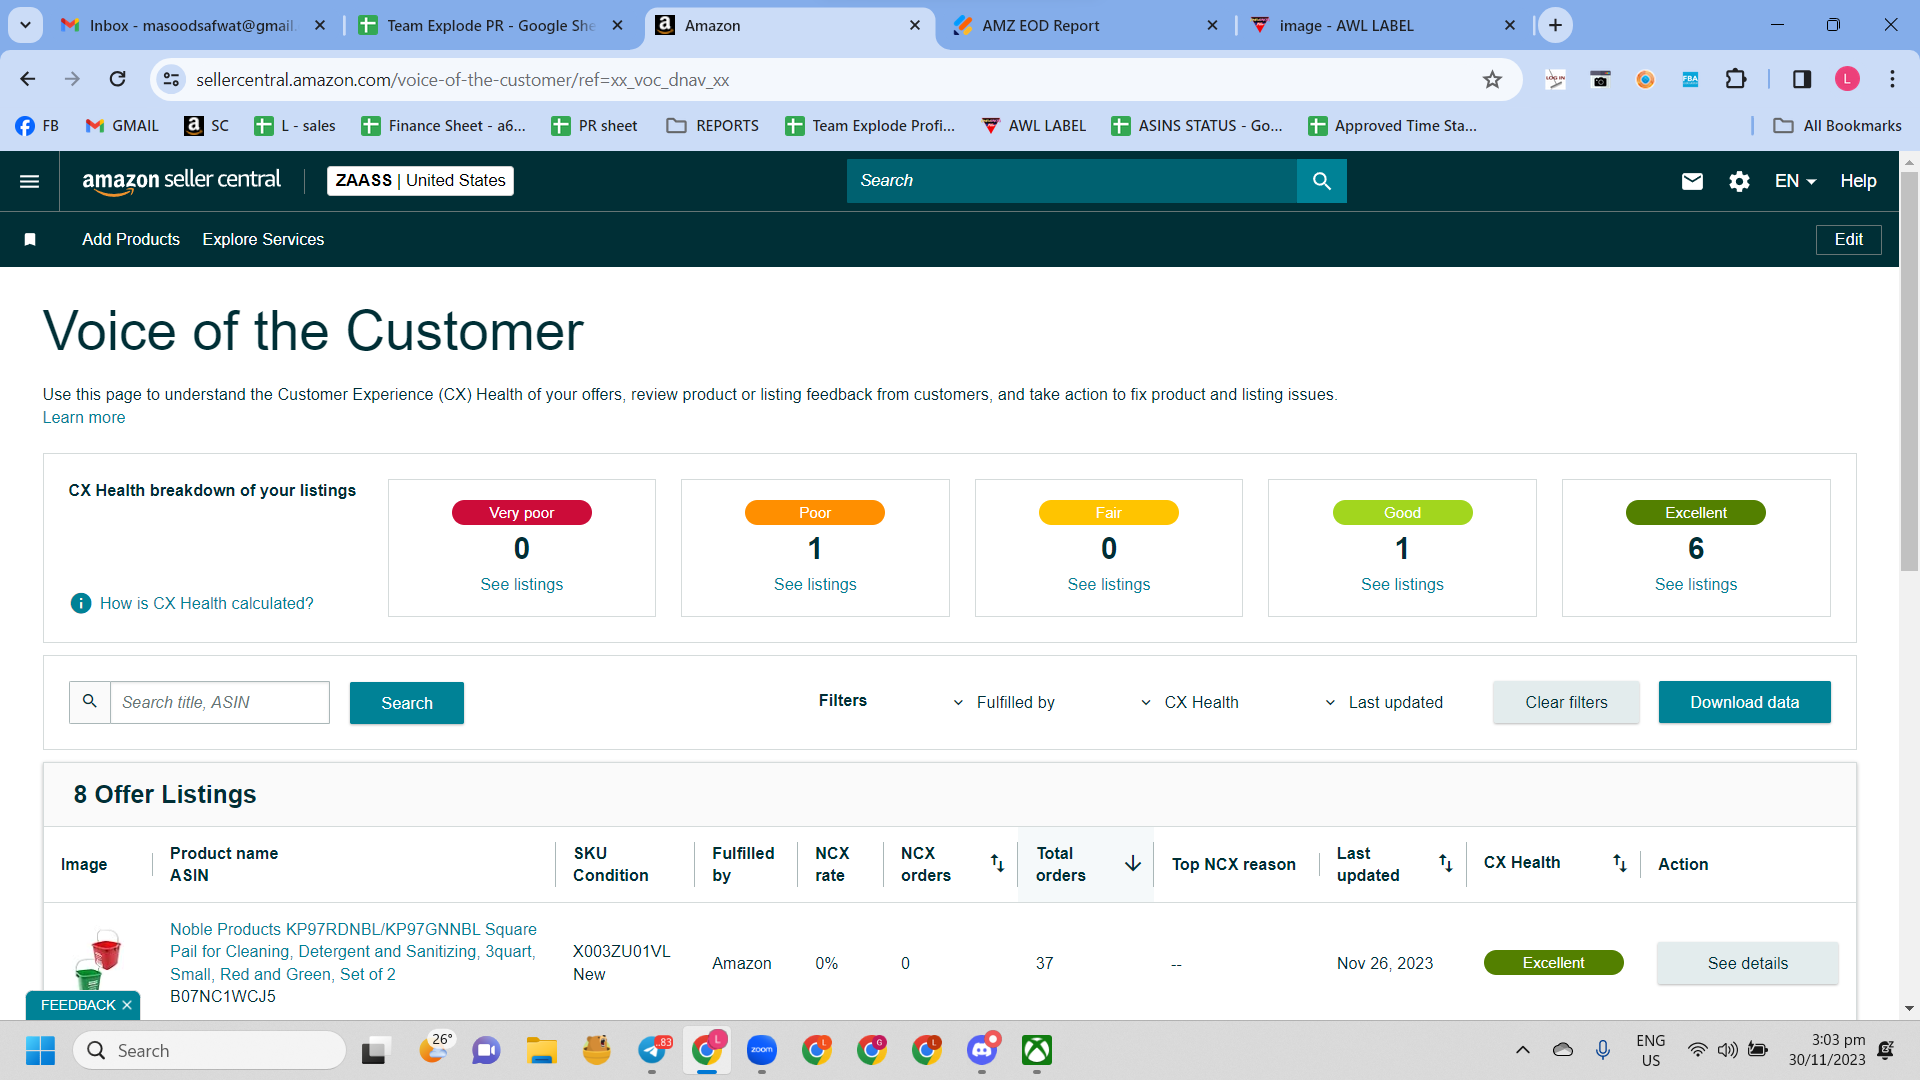Screen dimensions: 1920x1080
Task: See listings under the Excellent card
Action: pyautogui.click(x=1696, y=585)
